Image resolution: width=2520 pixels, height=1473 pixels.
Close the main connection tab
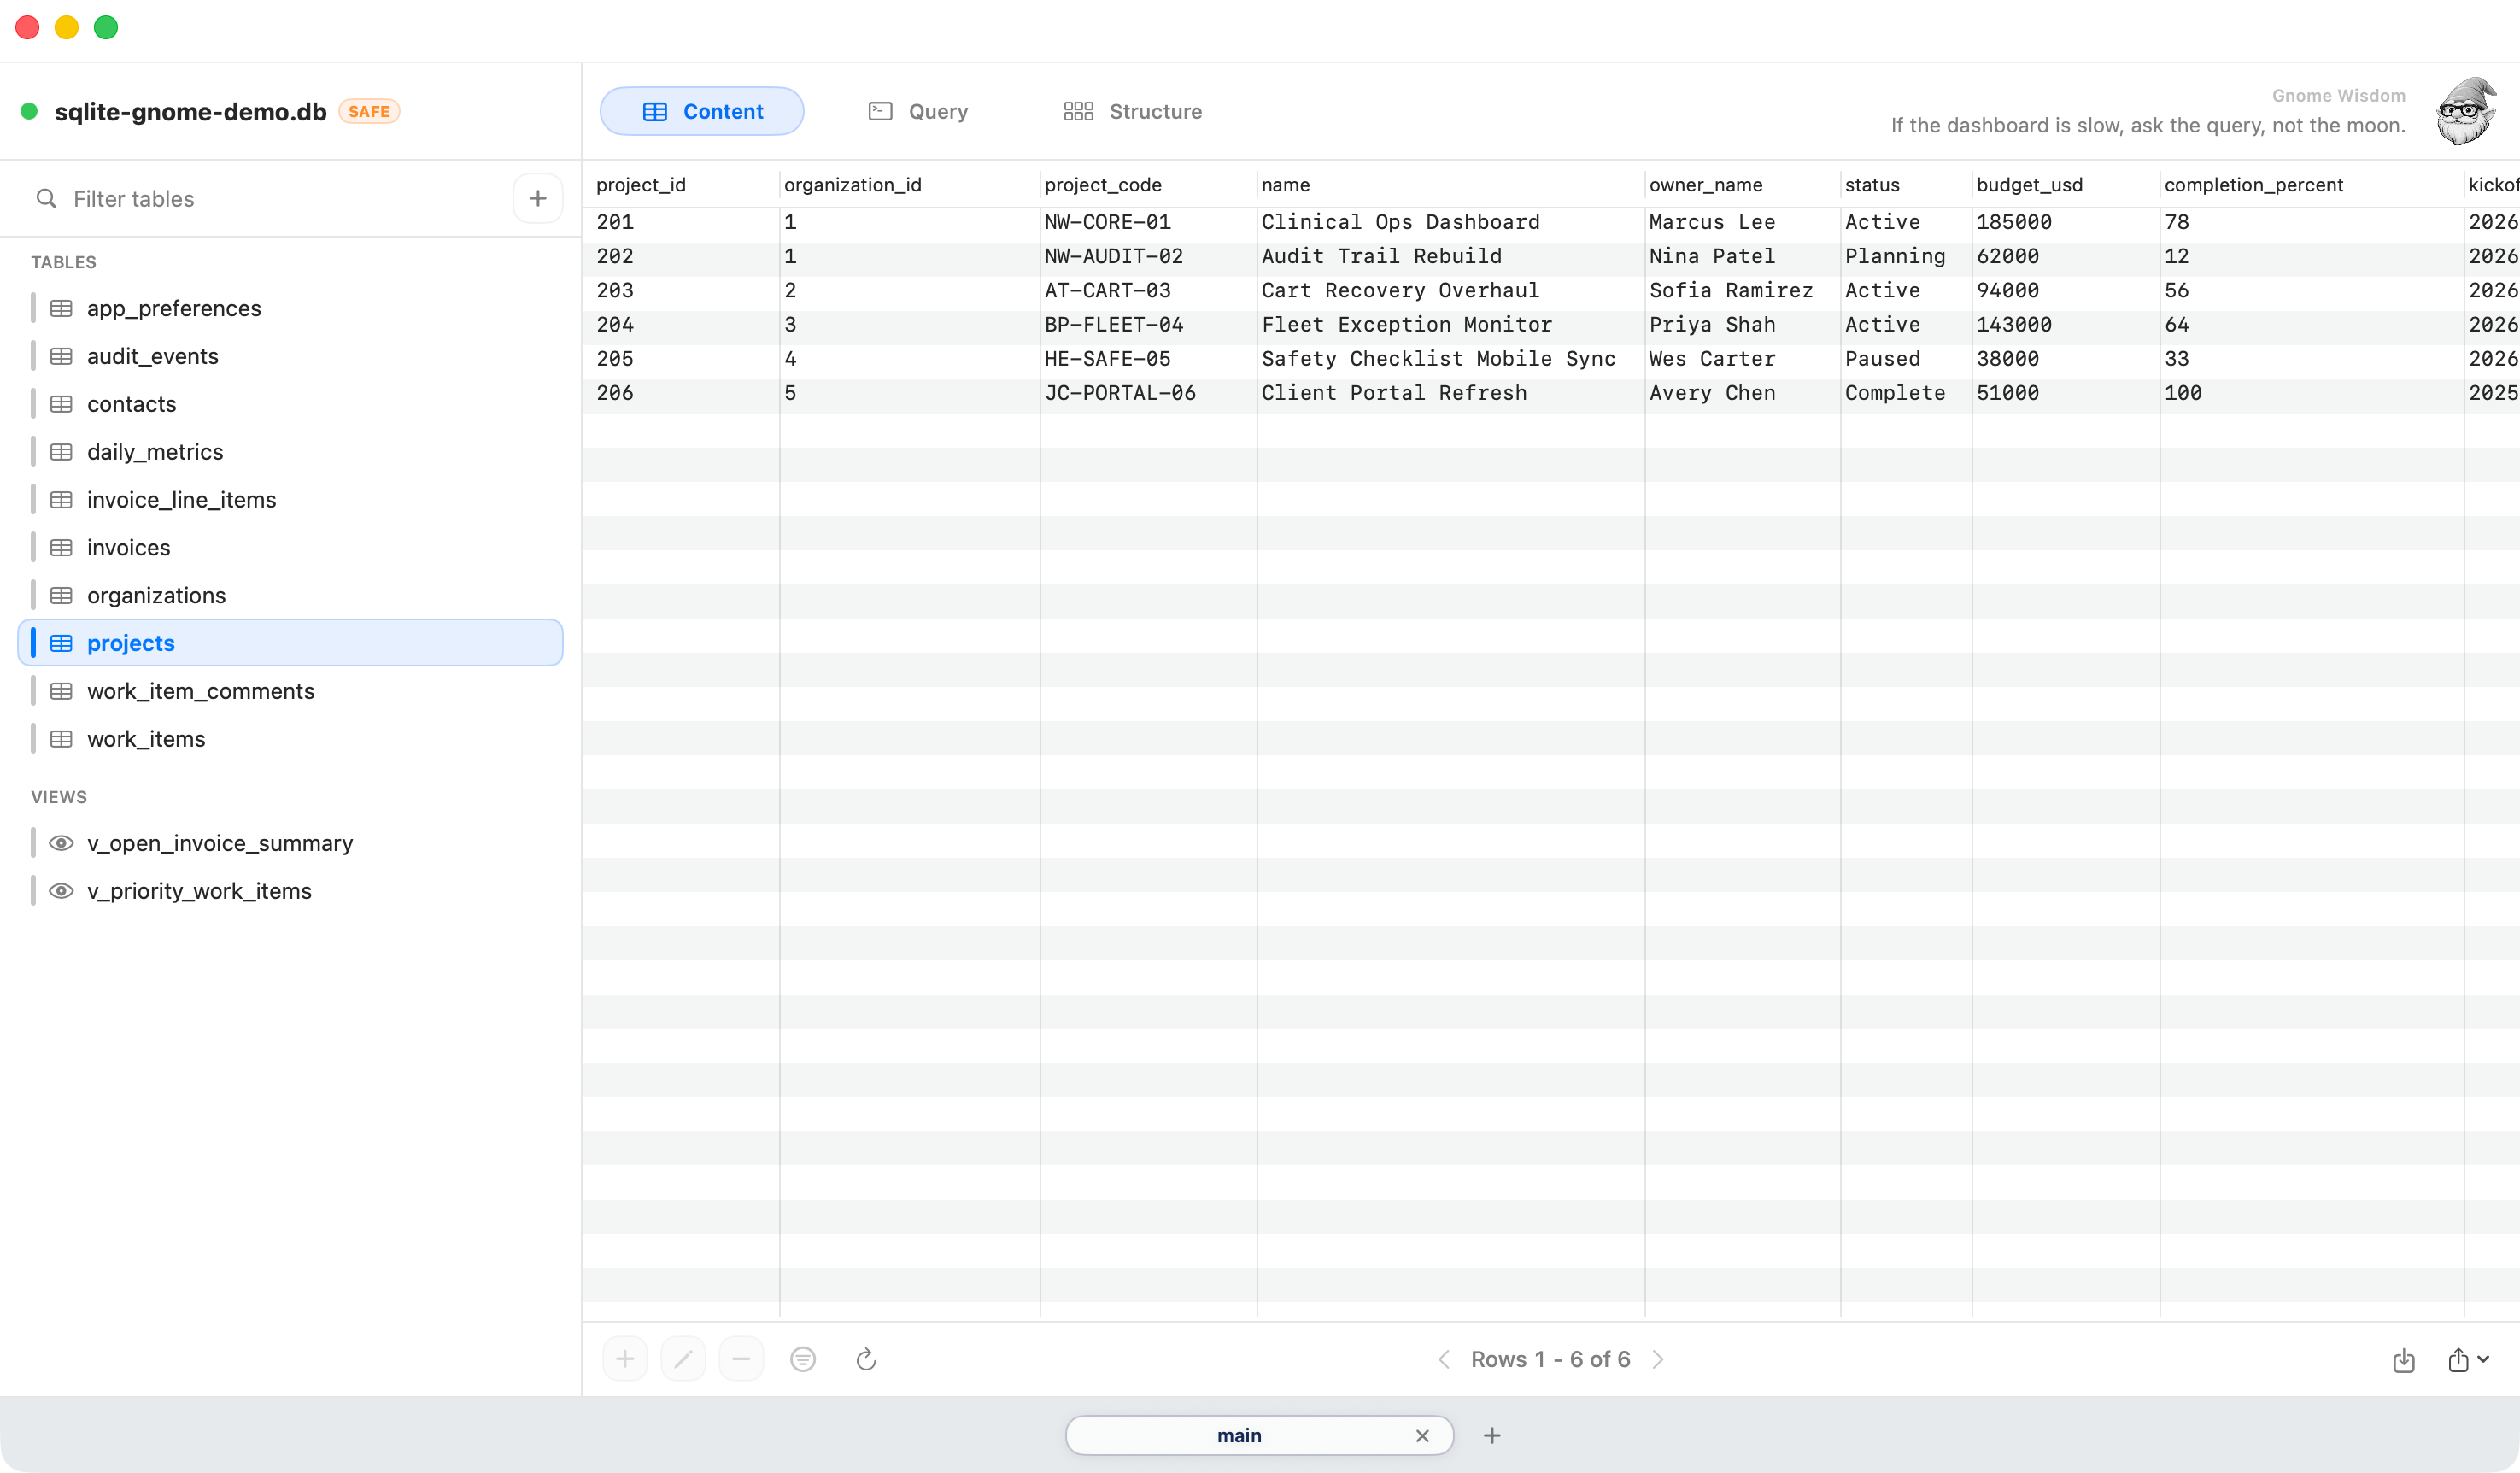[1422, 1435]
